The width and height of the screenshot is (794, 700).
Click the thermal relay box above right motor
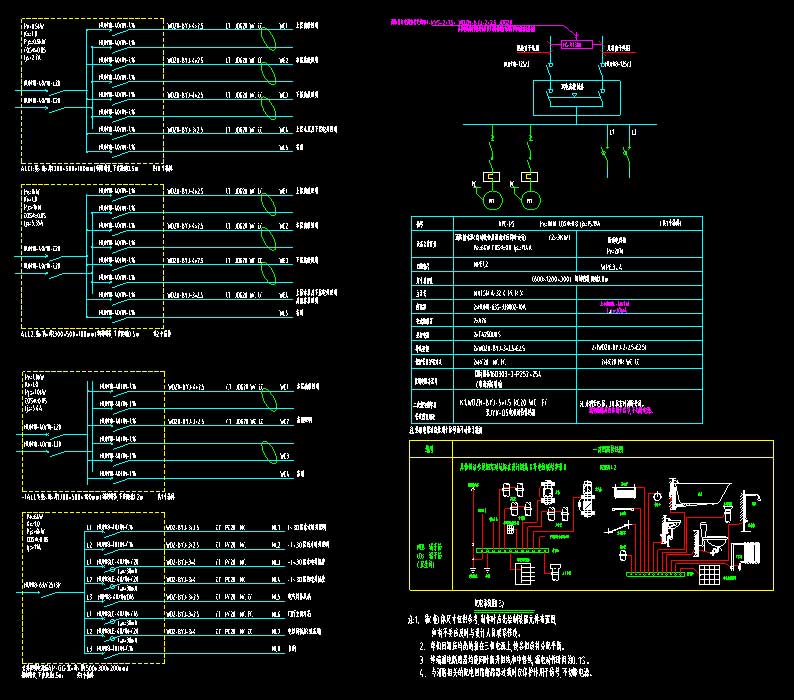pos(529,177)
